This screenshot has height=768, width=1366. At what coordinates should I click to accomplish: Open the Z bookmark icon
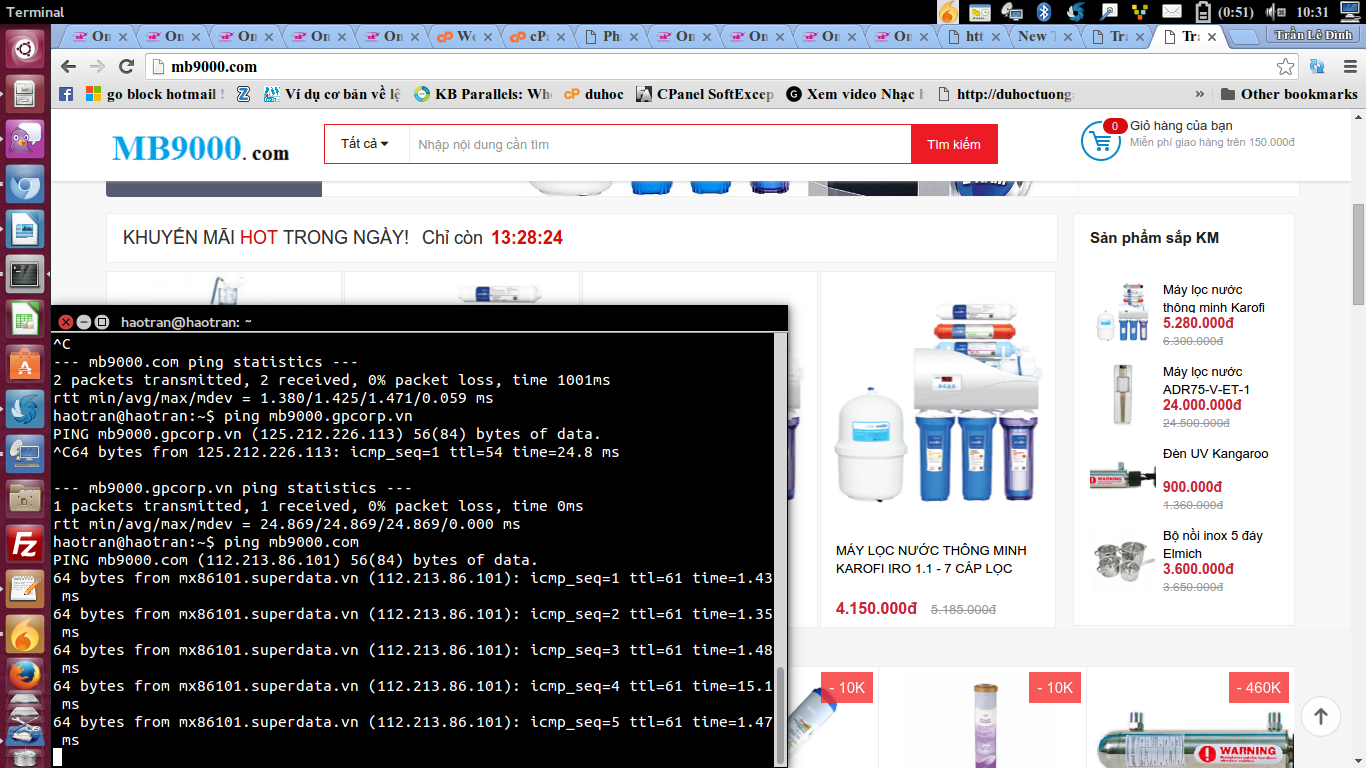(x=243, y=94)
